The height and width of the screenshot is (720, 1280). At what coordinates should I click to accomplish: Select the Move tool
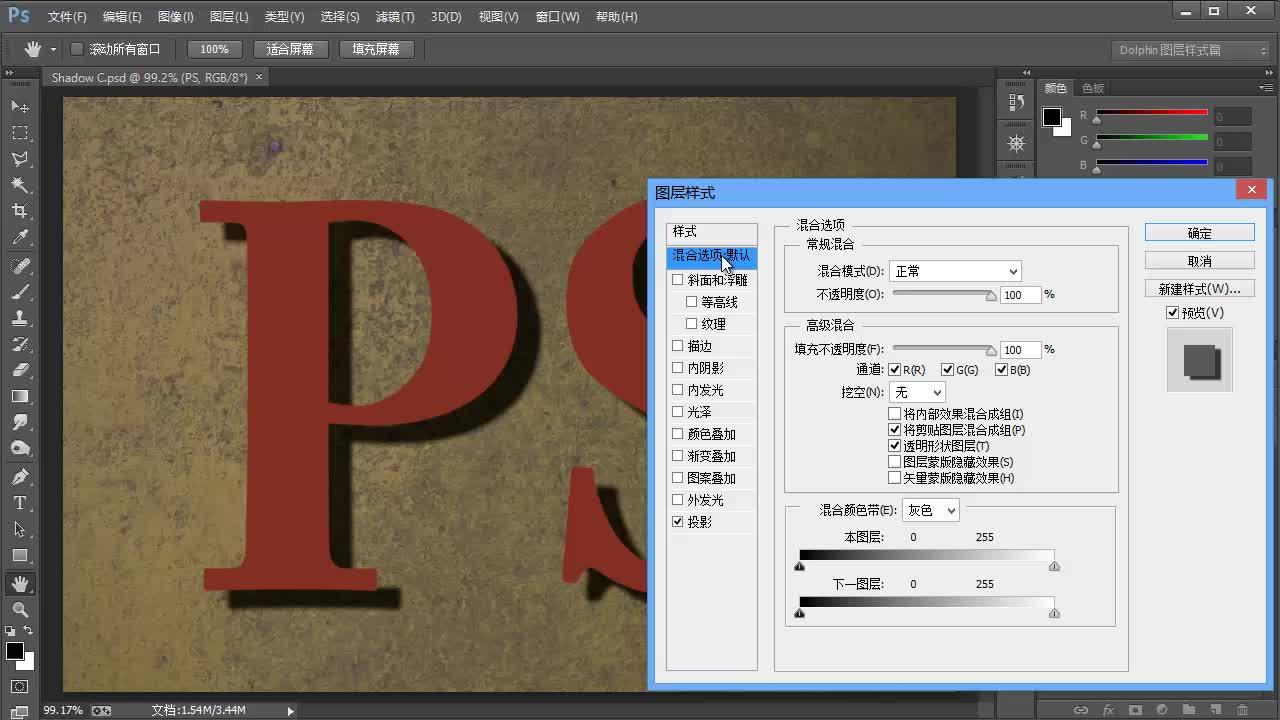point(20,107)
